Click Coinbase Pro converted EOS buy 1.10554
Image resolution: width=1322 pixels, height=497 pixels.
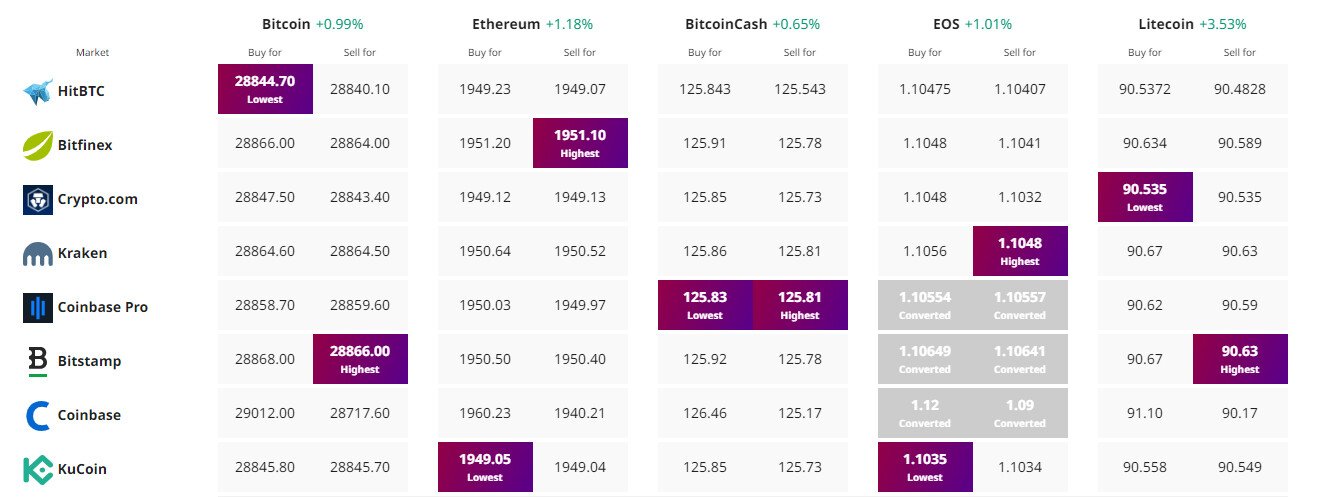point(925,305)
